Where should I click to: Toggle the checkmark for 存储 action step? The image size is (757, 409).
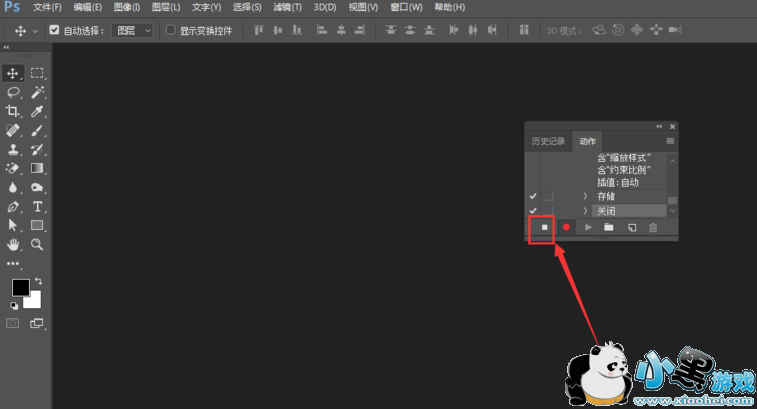[x=533, y=196]
